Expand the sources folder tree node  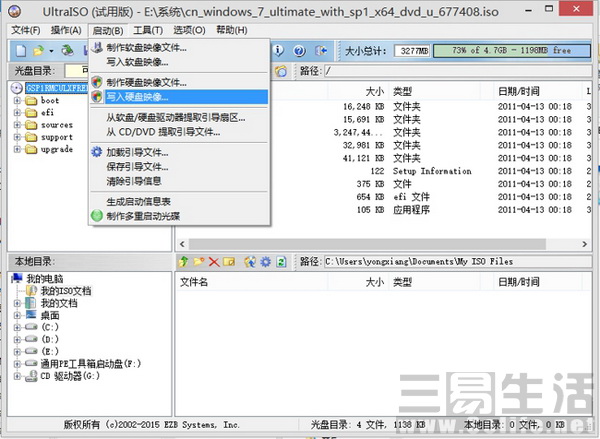click(x=17, y=125)
